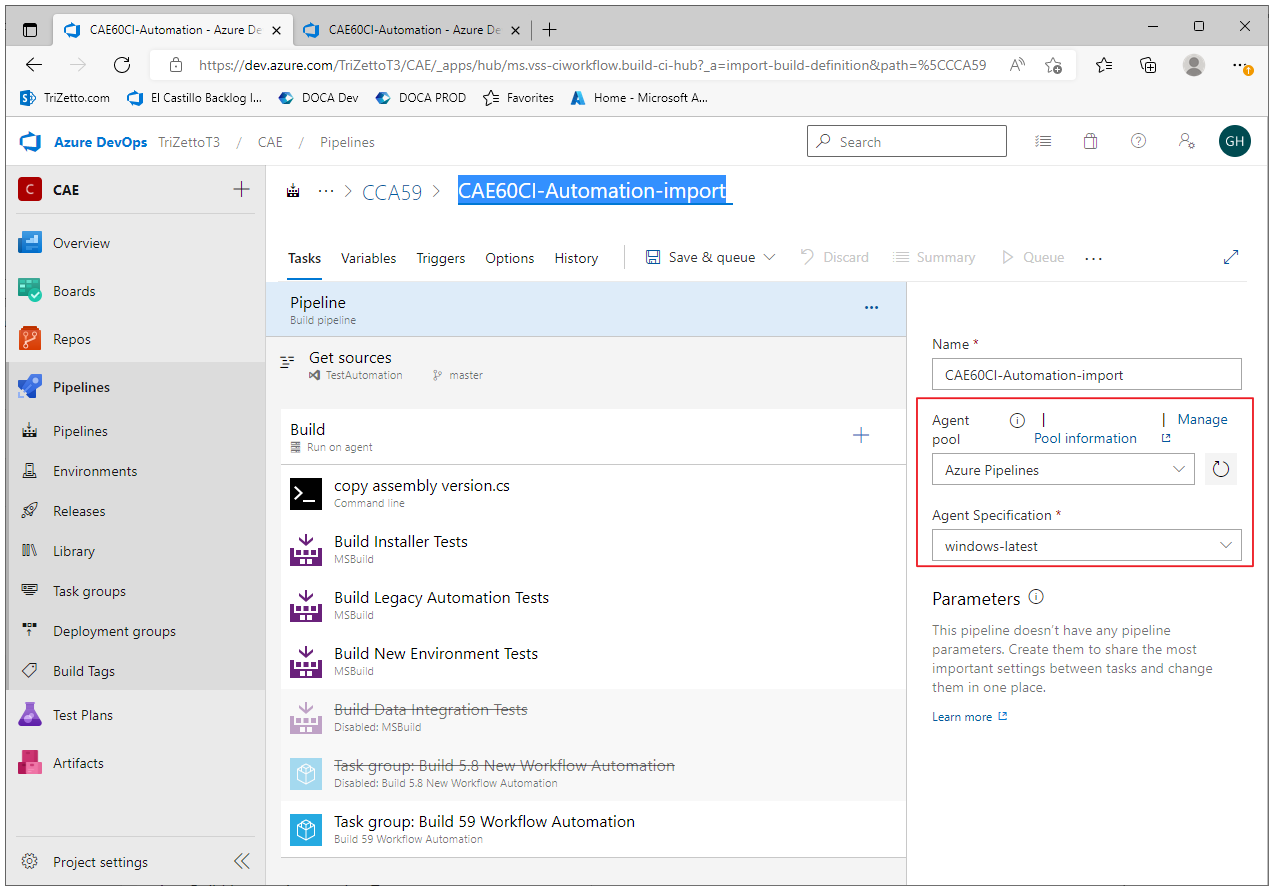Click the Manage link
Image resolution: width=1274 pixels, height=890 pixels.
1202,419
